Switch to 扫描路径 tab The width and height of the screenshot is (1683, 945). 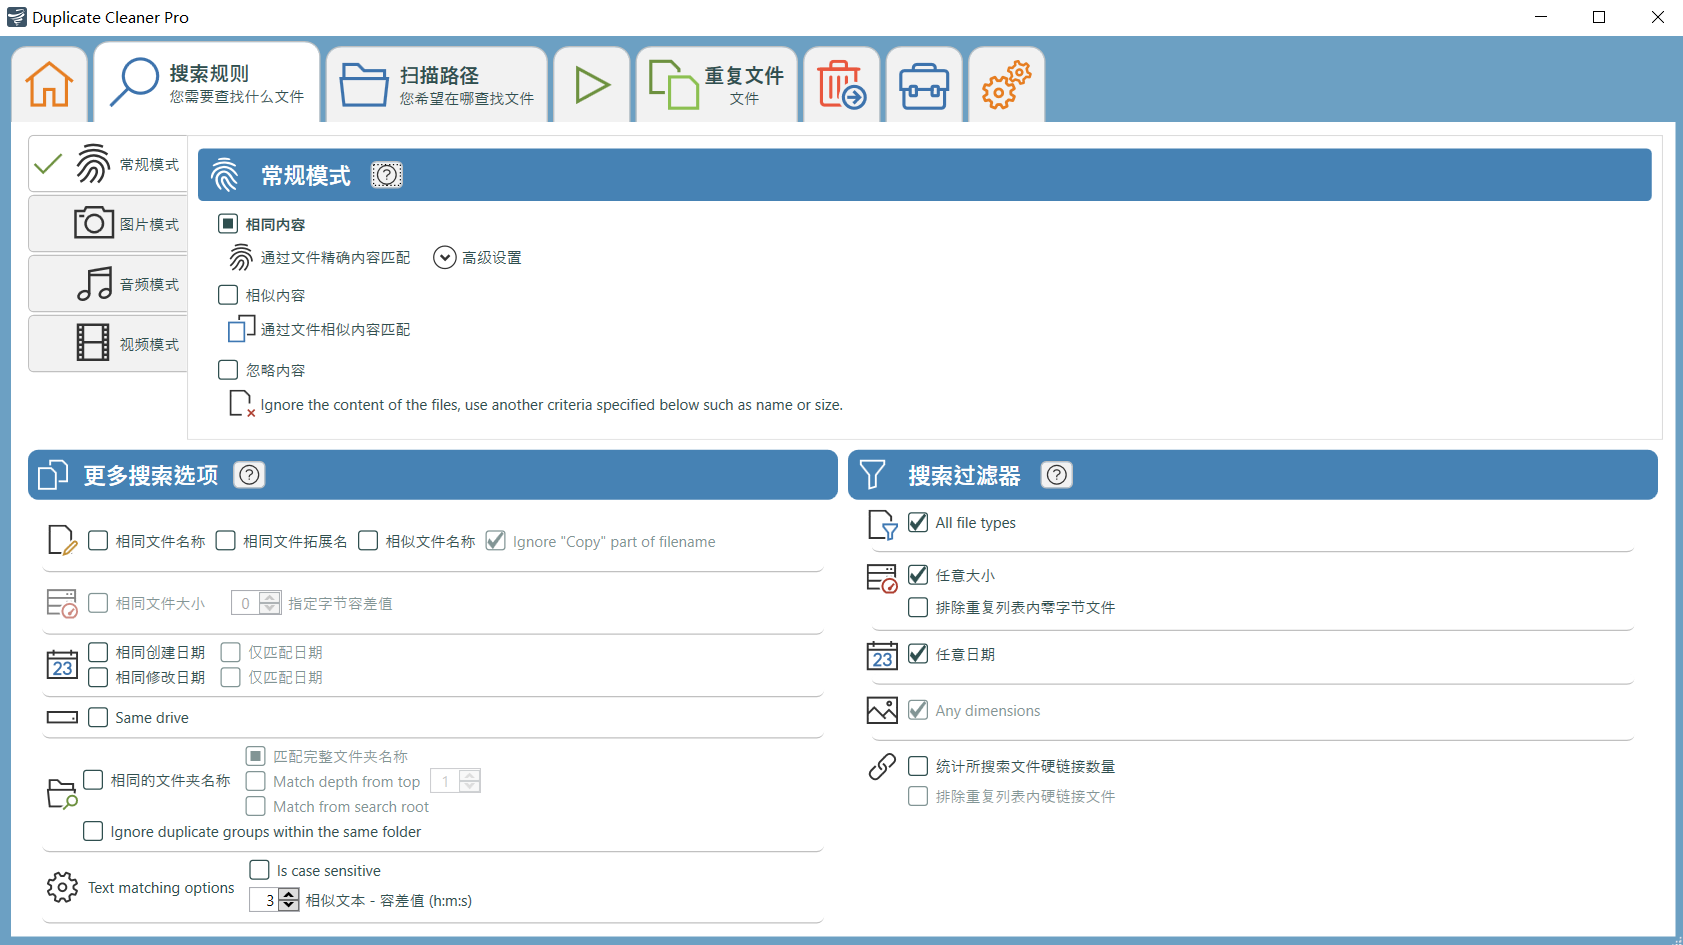437,85
